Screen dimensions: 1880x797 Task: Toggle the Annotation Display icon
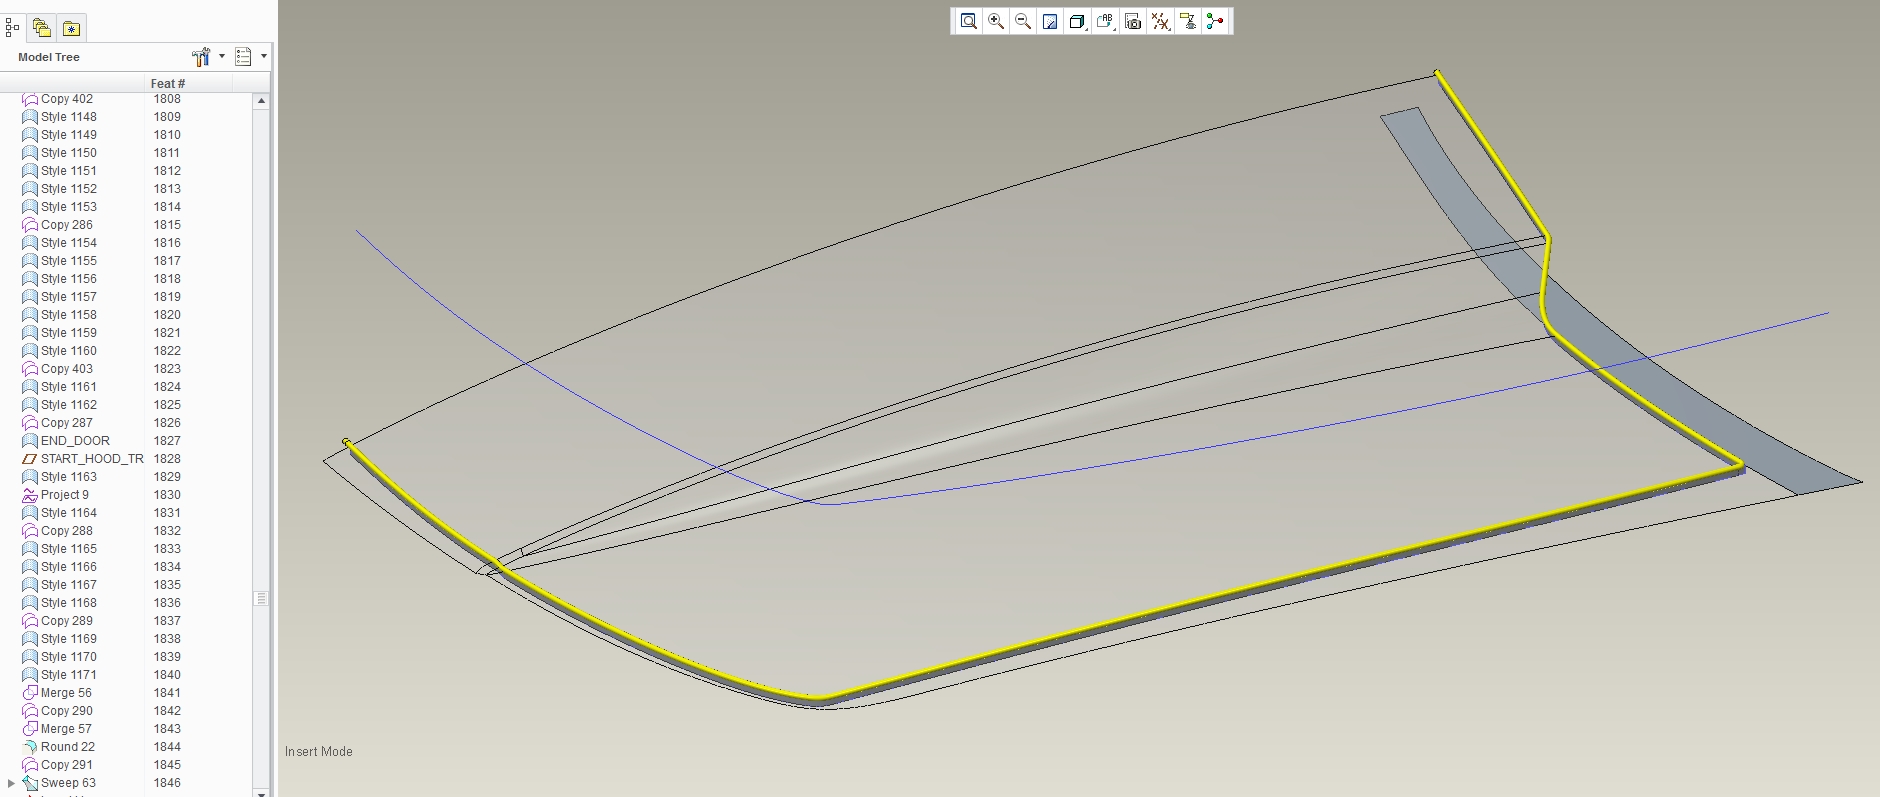click(x=1188, y=21)
